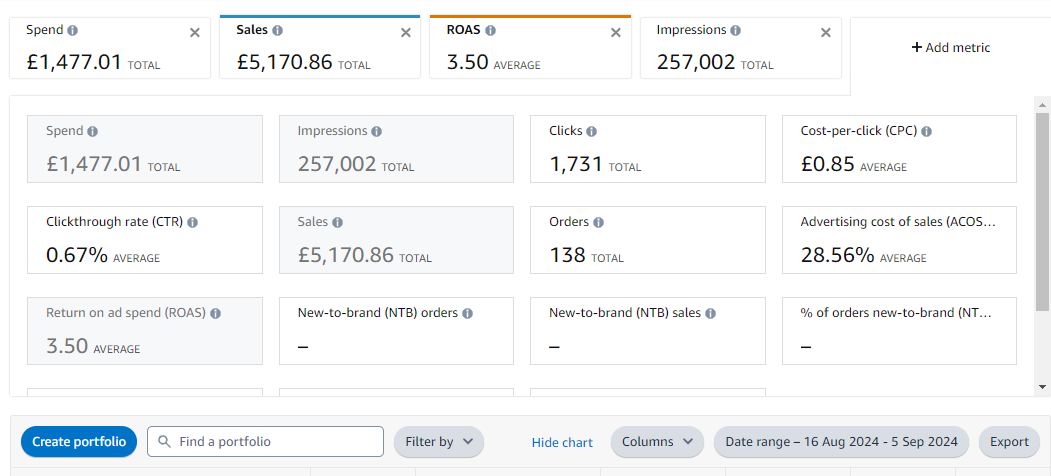
Task: Select the New-to-brand (NTB) orders card
Action: (x=396, y=331)
